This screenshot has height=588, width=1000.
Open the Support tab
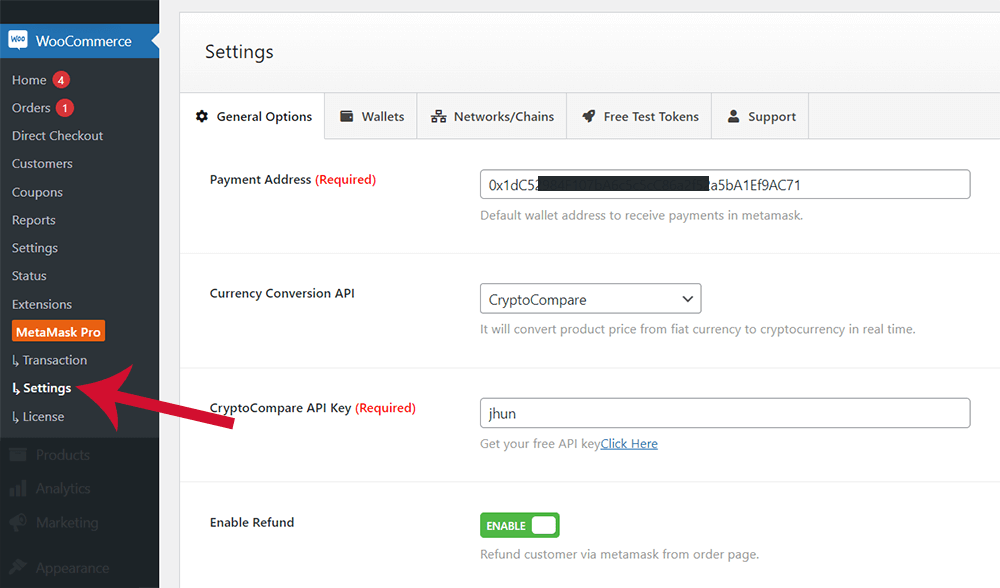pos(760,116)
